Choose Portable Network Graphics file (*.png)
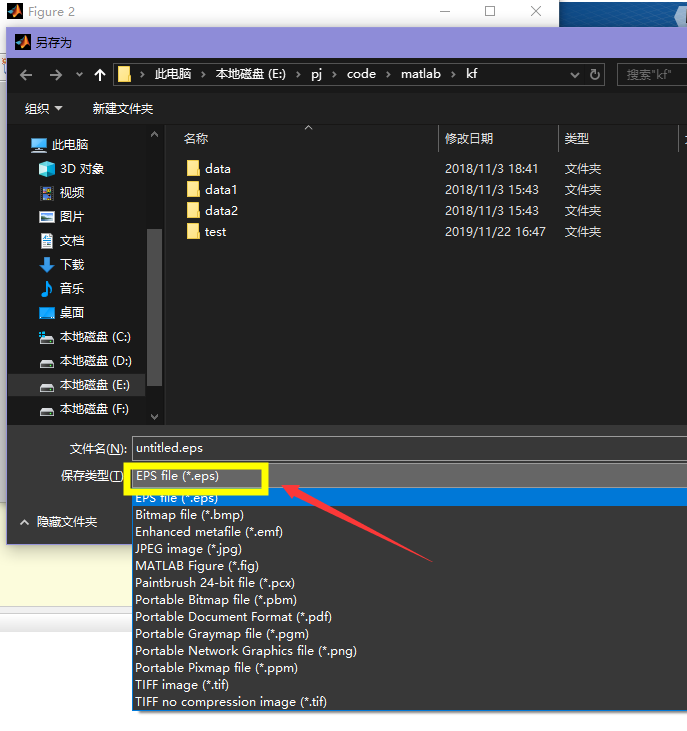This screenshot has height=731, width=687. [410, 651]
